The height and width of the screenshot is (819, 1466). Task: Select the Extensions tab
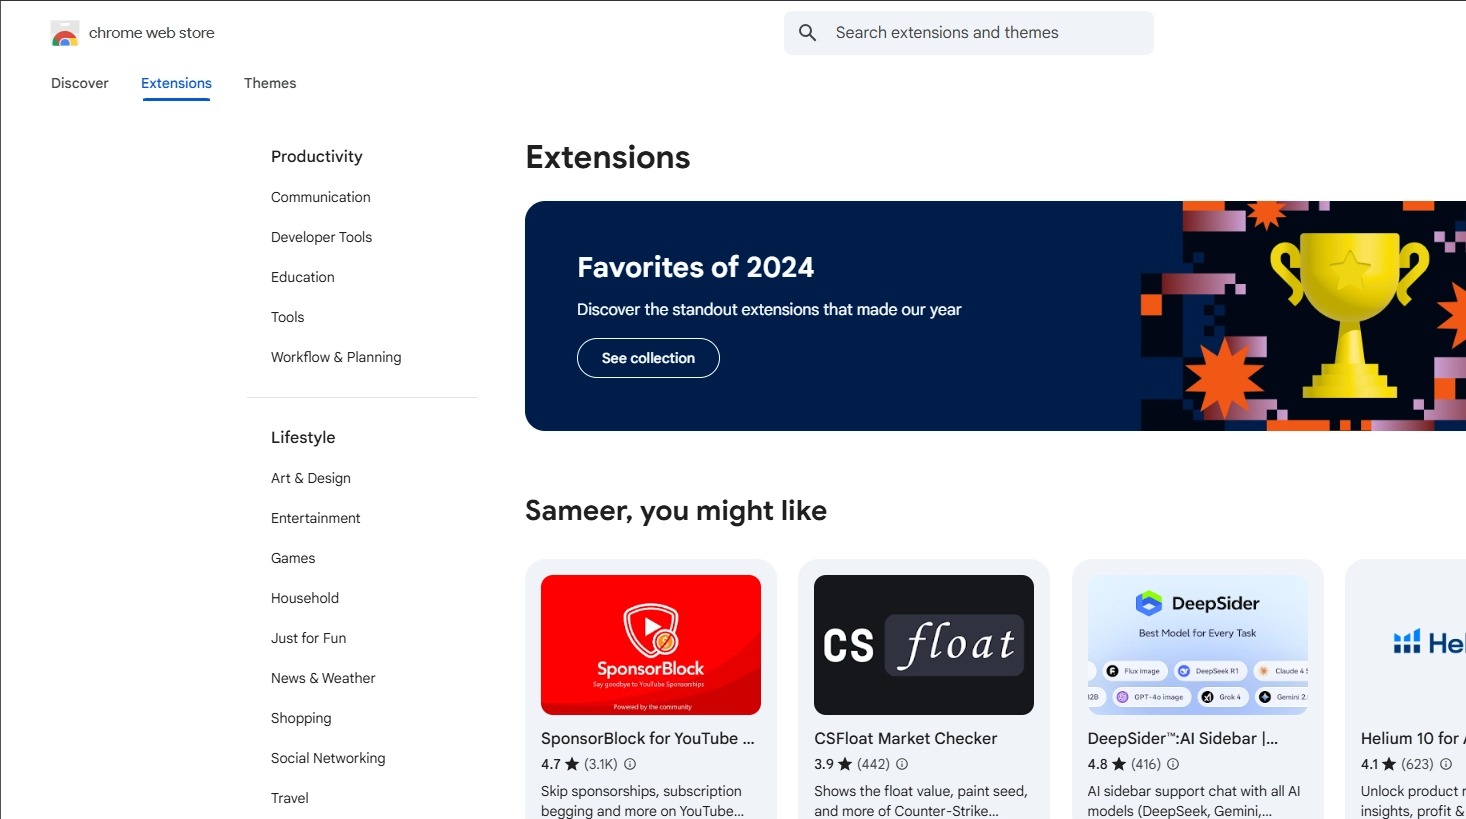tap(176, 83)
